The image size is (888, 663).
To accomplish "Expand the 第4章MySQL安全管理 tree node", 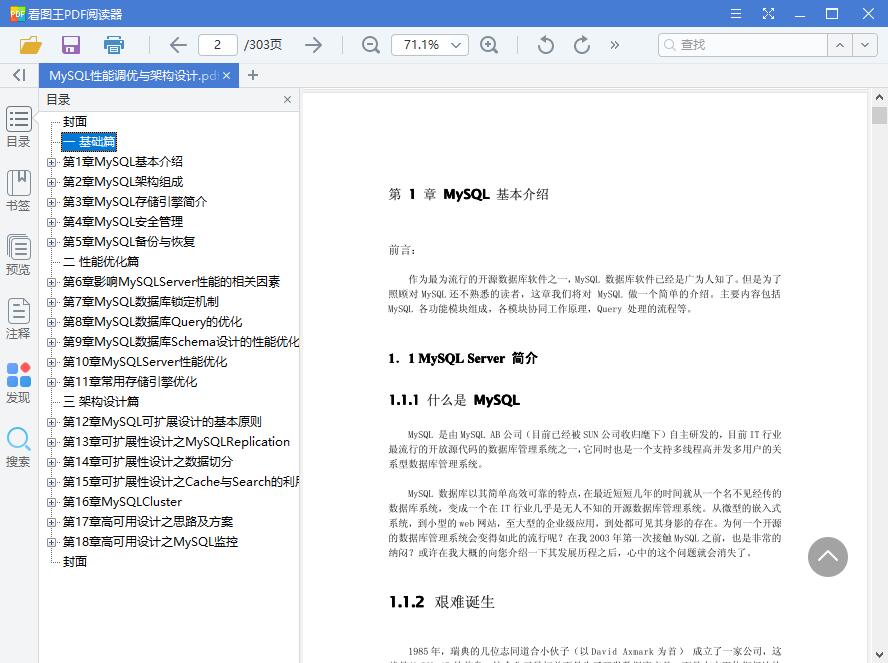I will pyautogui.click(x=52, y=222).
